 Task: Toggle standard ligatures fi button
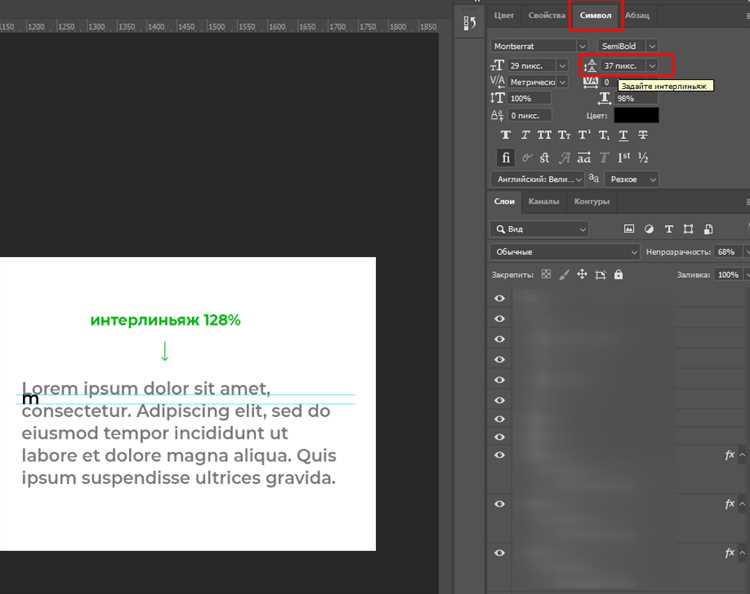pyautogui.click(x=506, y=158)
